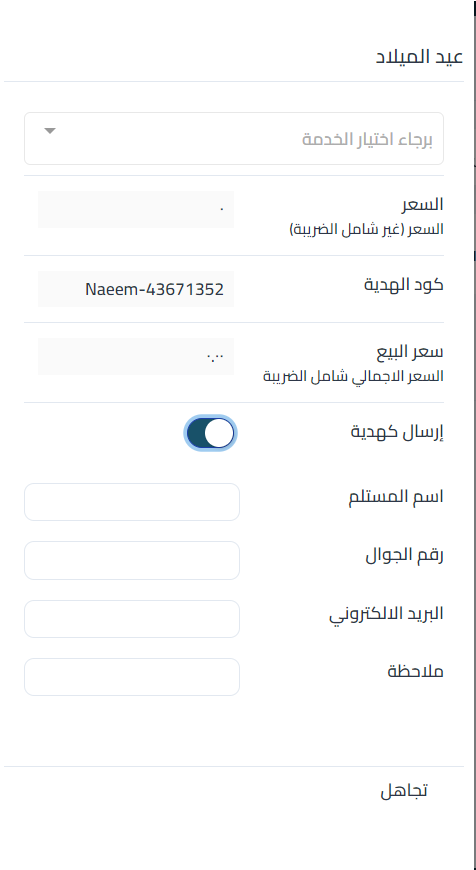The image size is (476, 870).
Task: Click the 'تجاهل' dismiss button
Action: pyautogui.click(x=404, y=791)
